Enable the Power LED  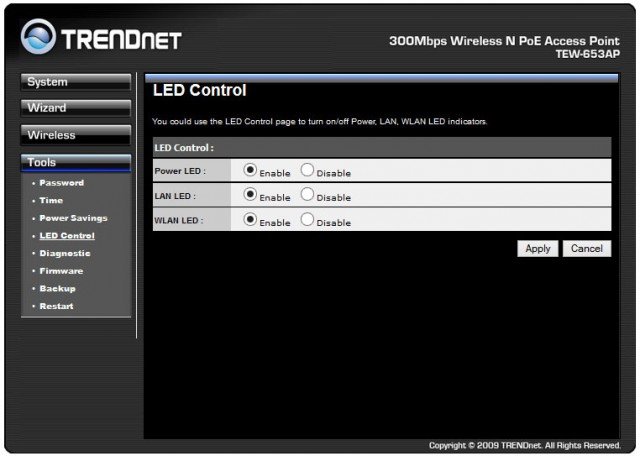[250, 170]
